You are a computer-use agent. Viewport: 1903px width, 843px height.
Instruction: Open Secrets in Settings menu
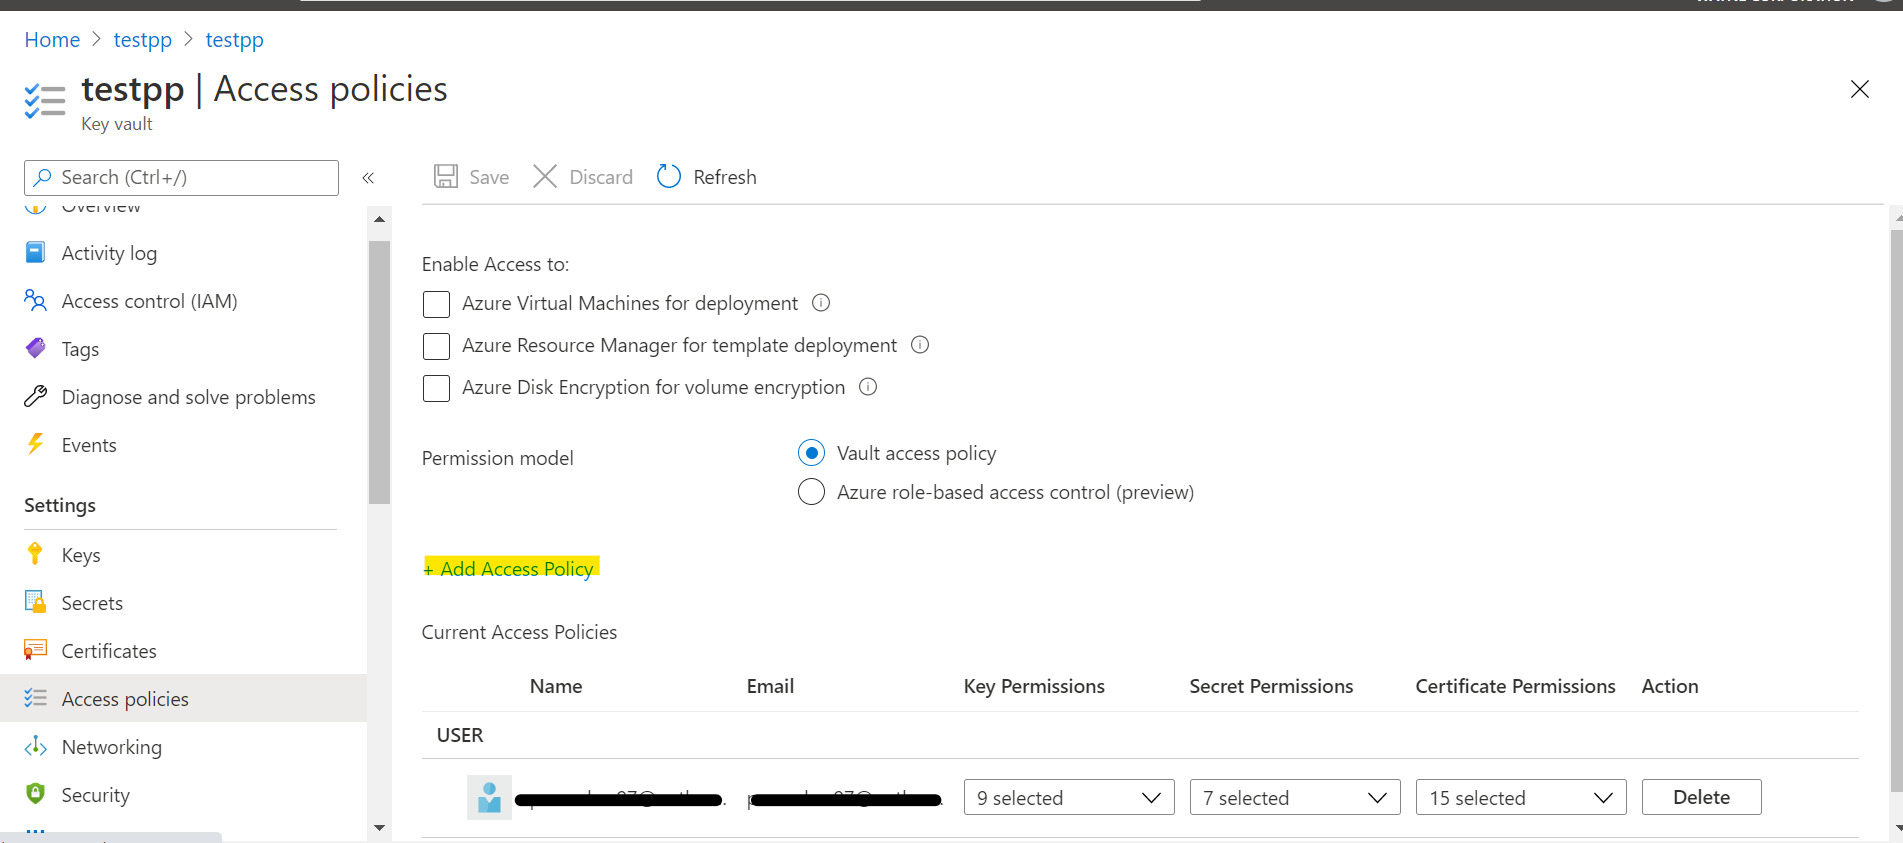pos(183,603)
